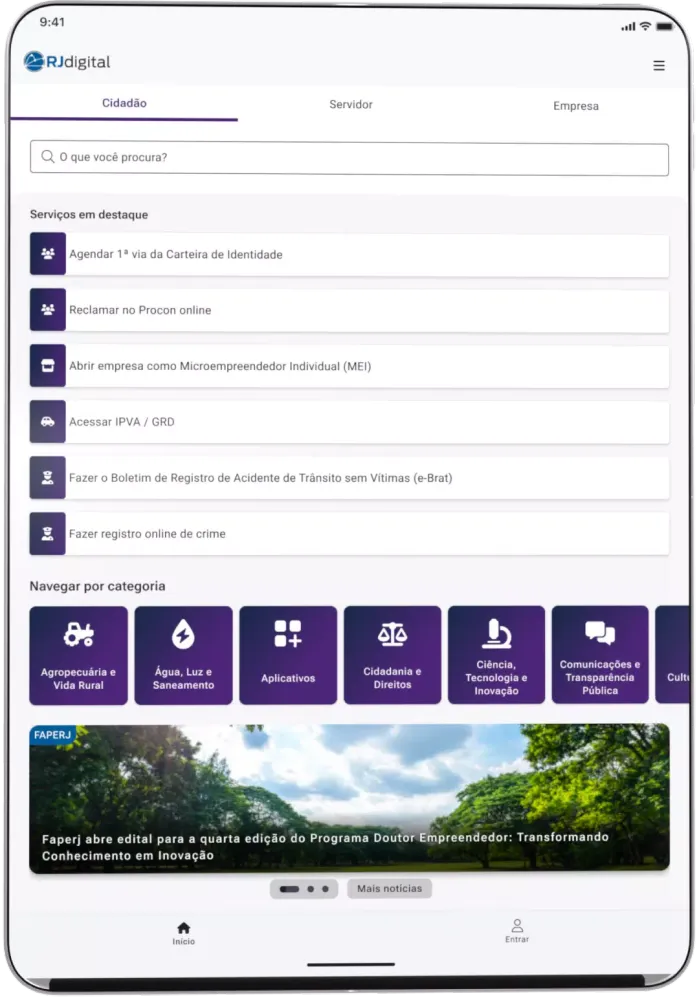The height and width of the screenshot is (1000, 699).
Task: Open the Aplicativos category tile
Action: [x=288, y=655]
